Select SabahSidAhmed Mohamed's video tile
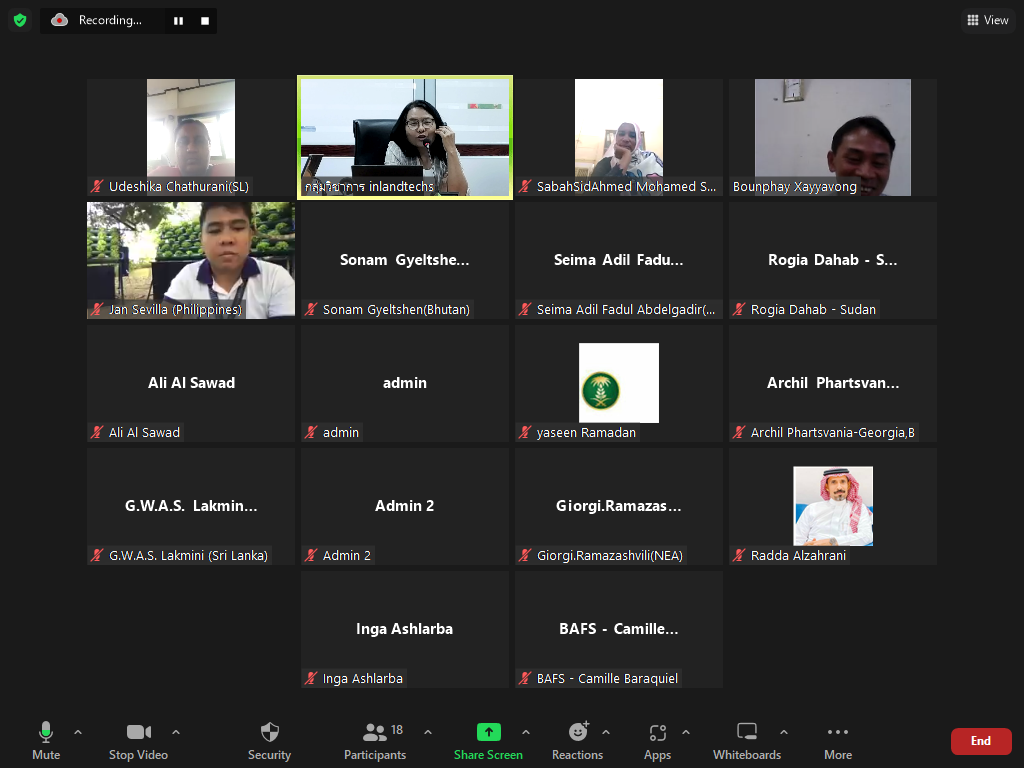This screenshot has height=768, width=1024. 619,137
